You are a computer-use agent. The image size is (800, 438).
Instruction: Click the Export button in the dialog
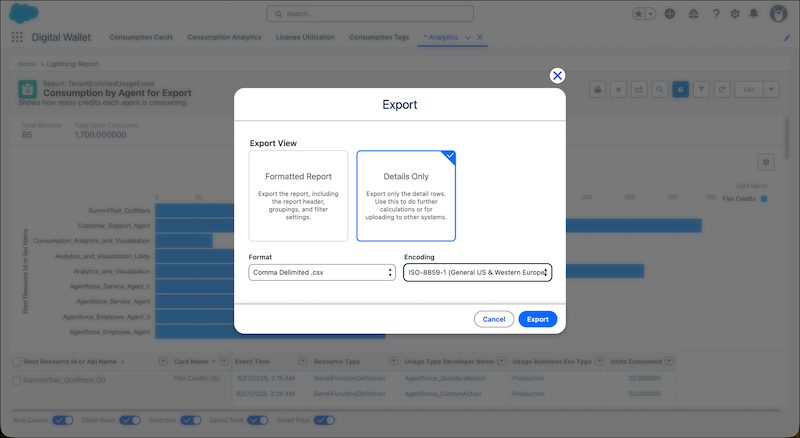(538, 319)
